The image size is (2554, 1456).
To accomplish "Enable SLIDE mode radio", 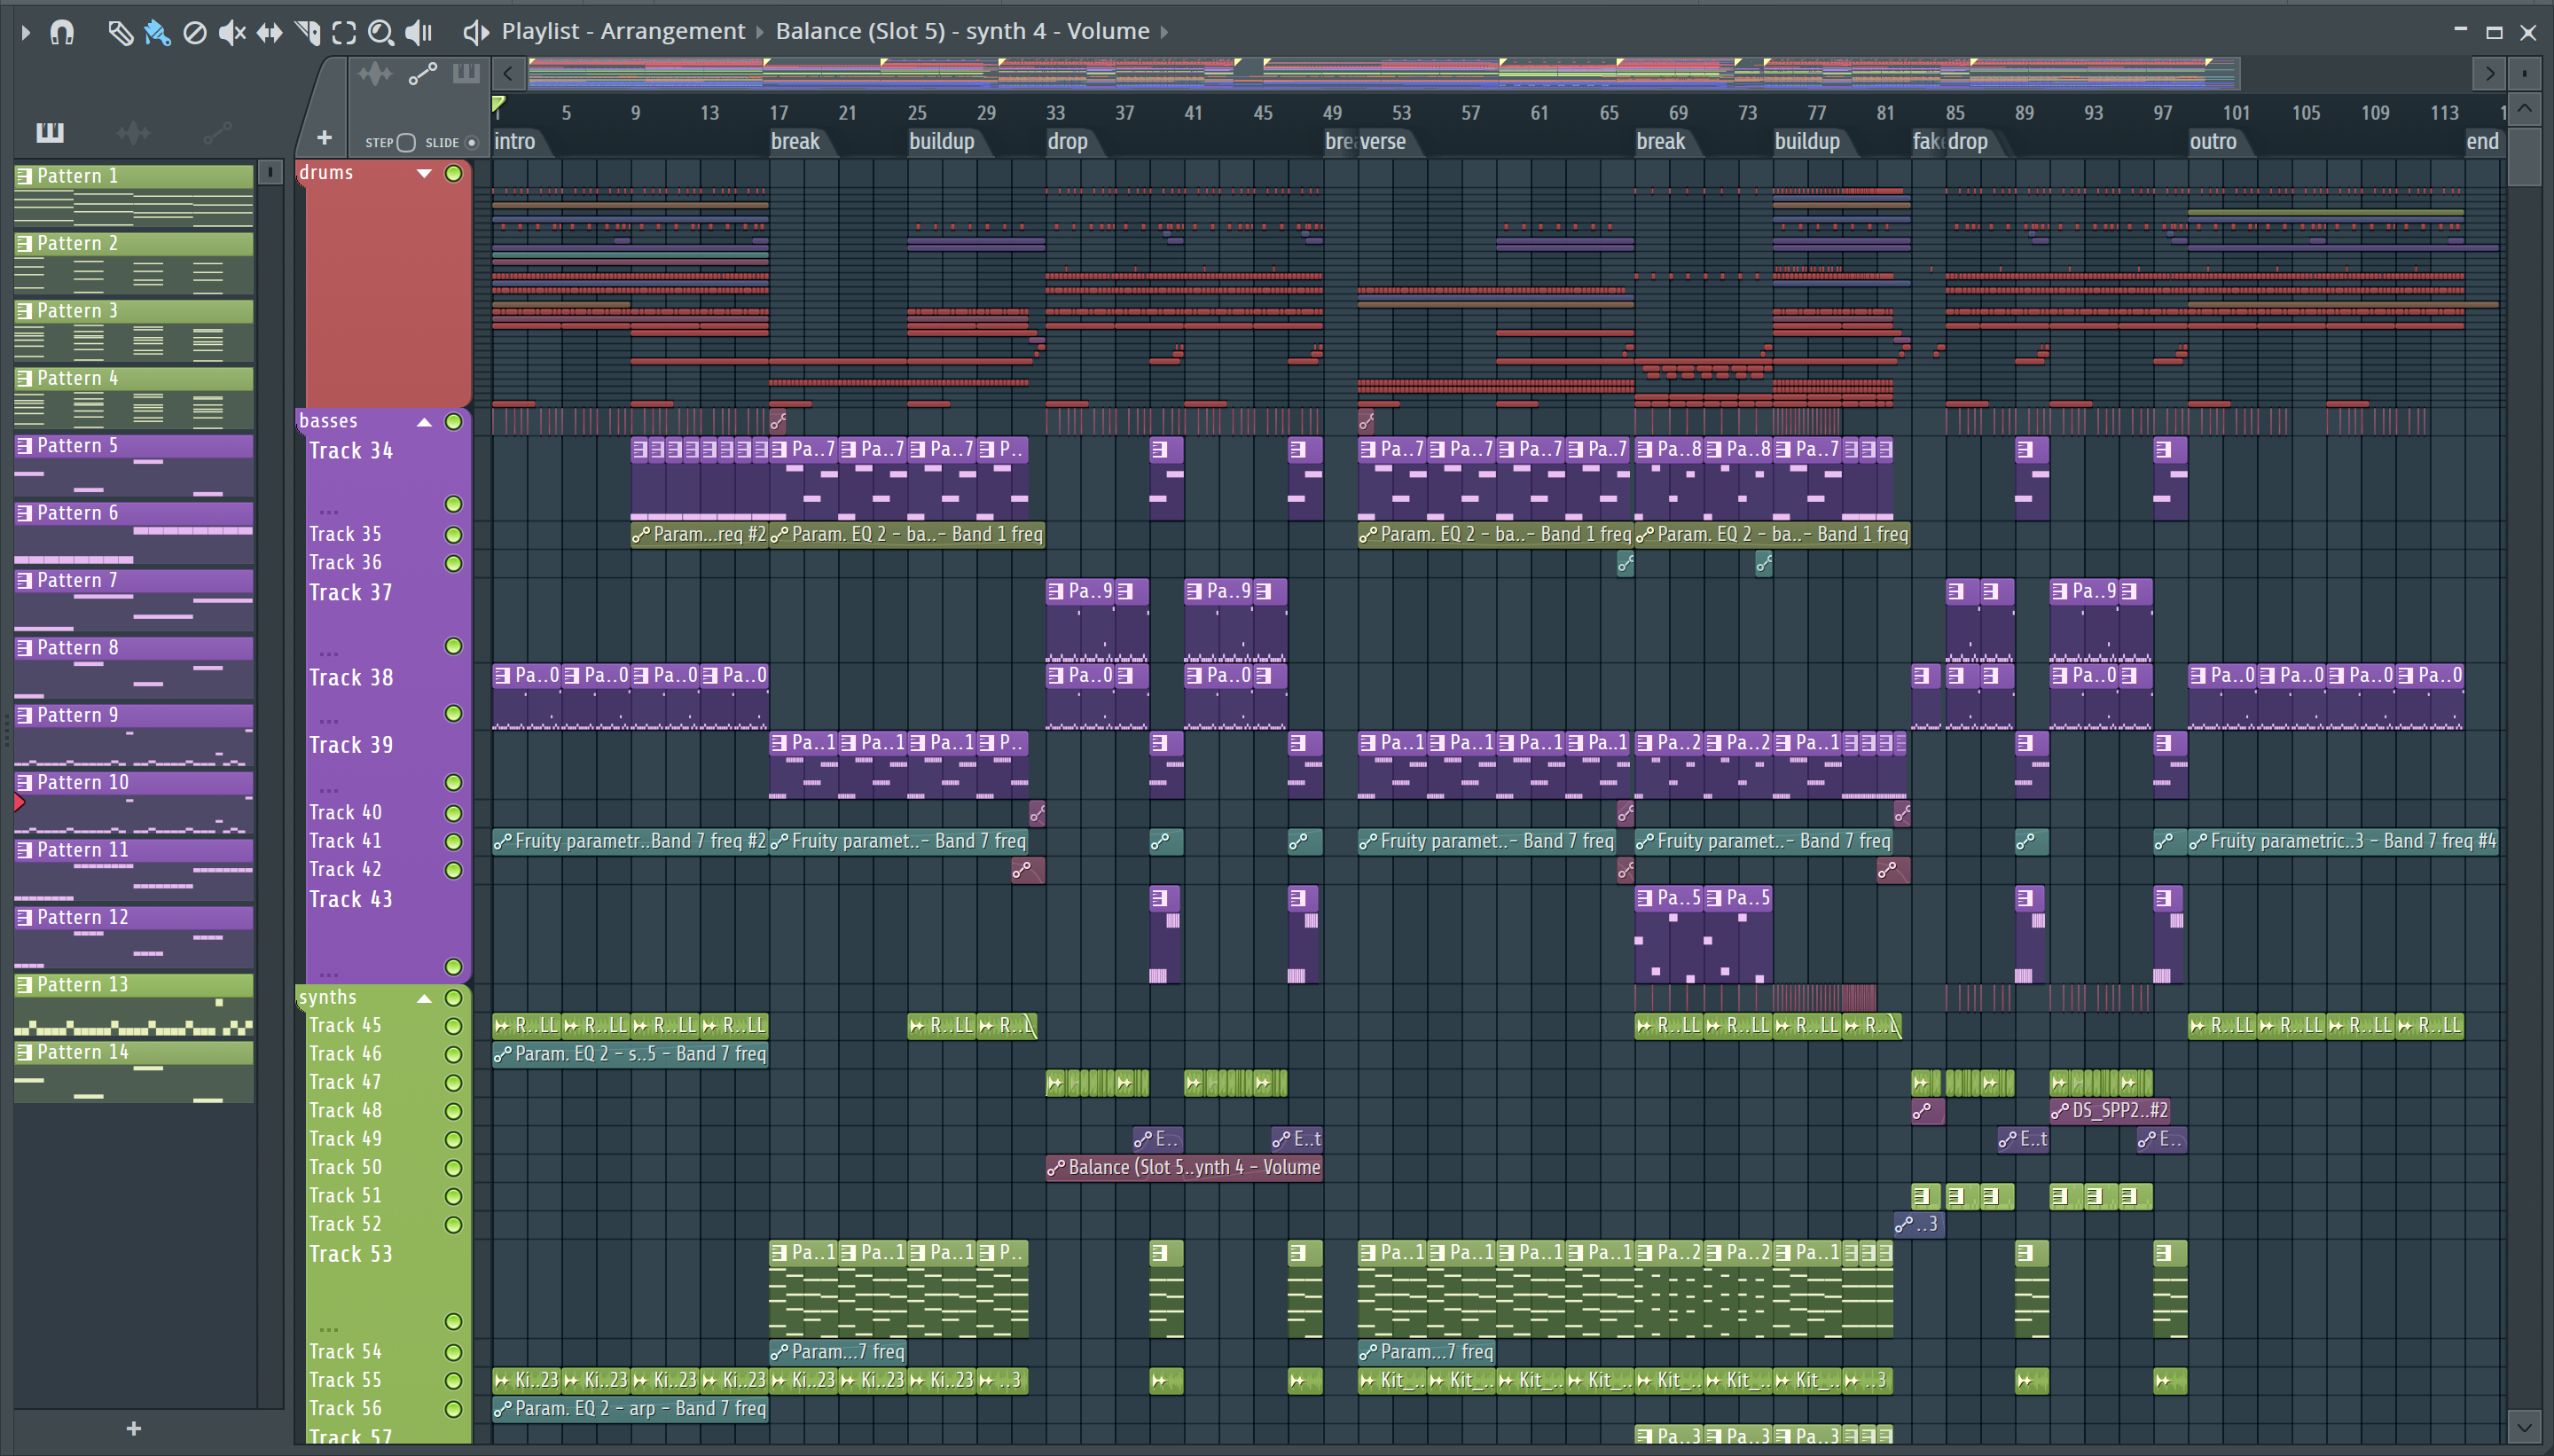I will (x=472, y=142).
